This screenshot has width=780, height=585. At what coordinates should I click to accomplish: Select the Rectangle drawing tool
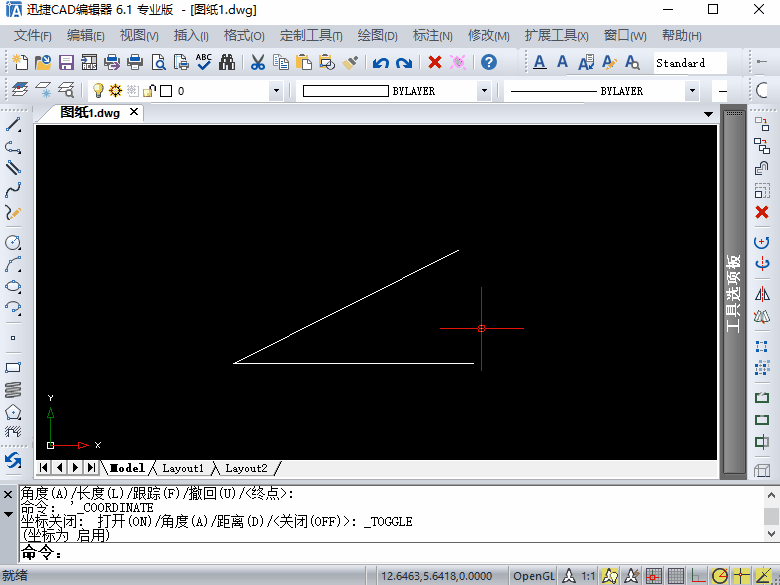pyautogui.click(x=13, y=368)
